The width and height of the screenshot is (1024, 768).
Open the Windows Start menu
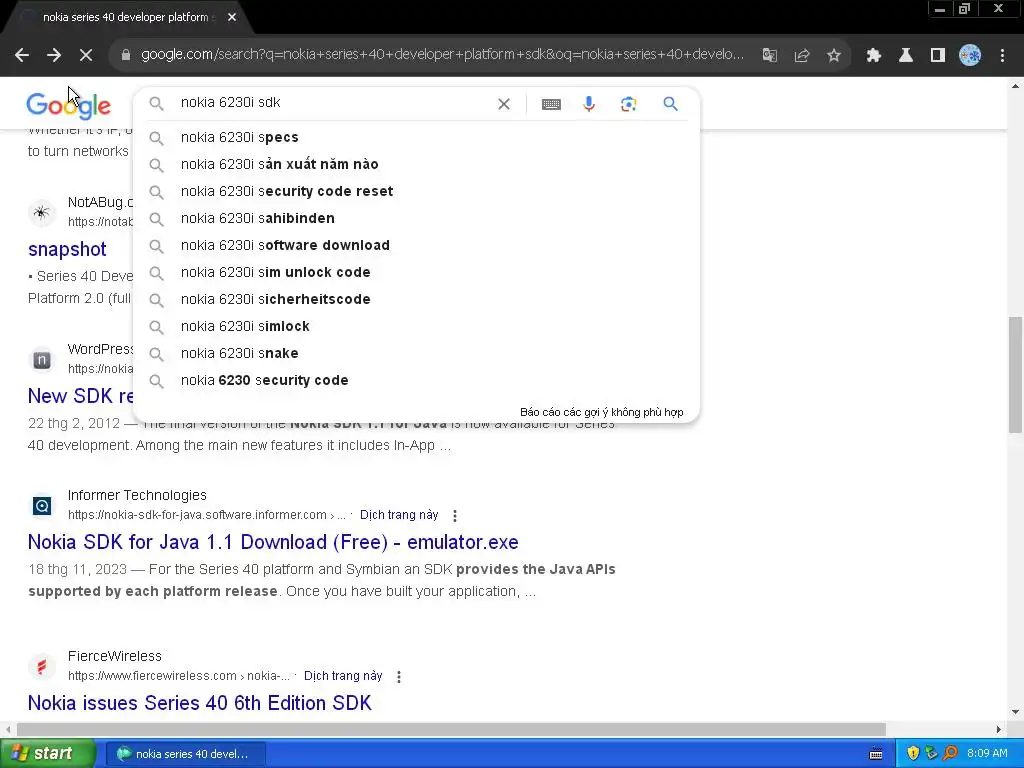click(x=48, y=754)
